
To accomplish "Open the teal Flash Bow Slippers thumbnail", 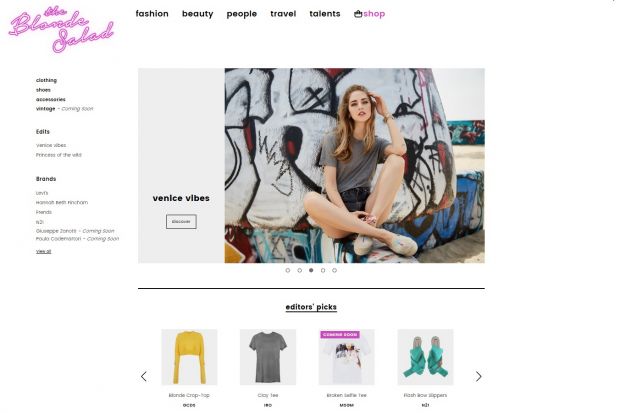I will pos(425,357).
